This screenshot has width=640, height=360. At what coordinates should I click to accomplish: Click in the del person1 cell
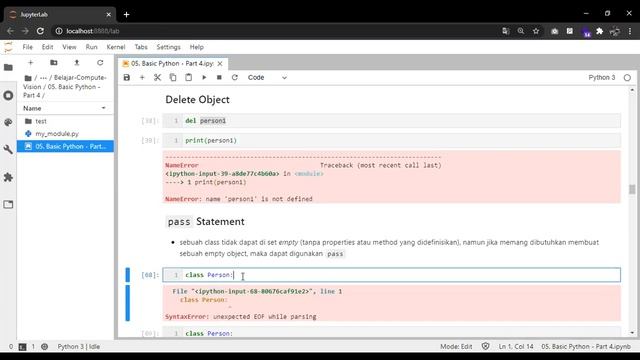(391, 121)
